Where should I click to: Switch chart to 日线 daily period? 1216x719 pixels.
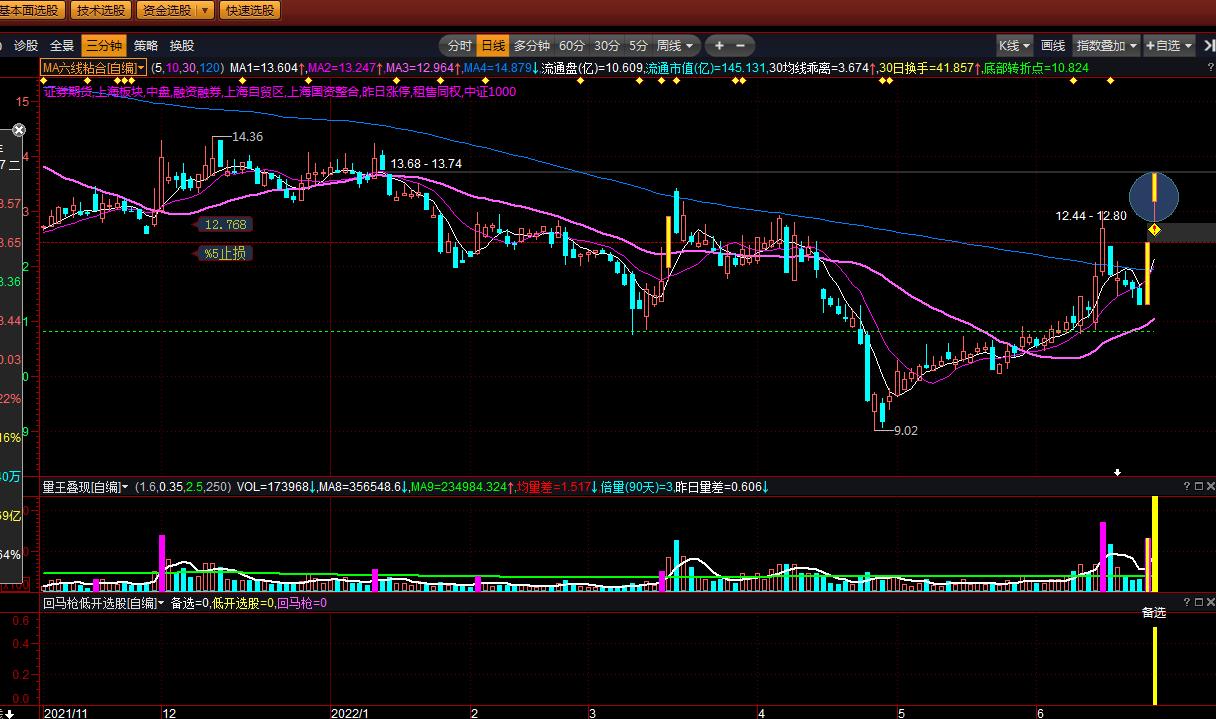pyautogui.click(x=493, y=46)
